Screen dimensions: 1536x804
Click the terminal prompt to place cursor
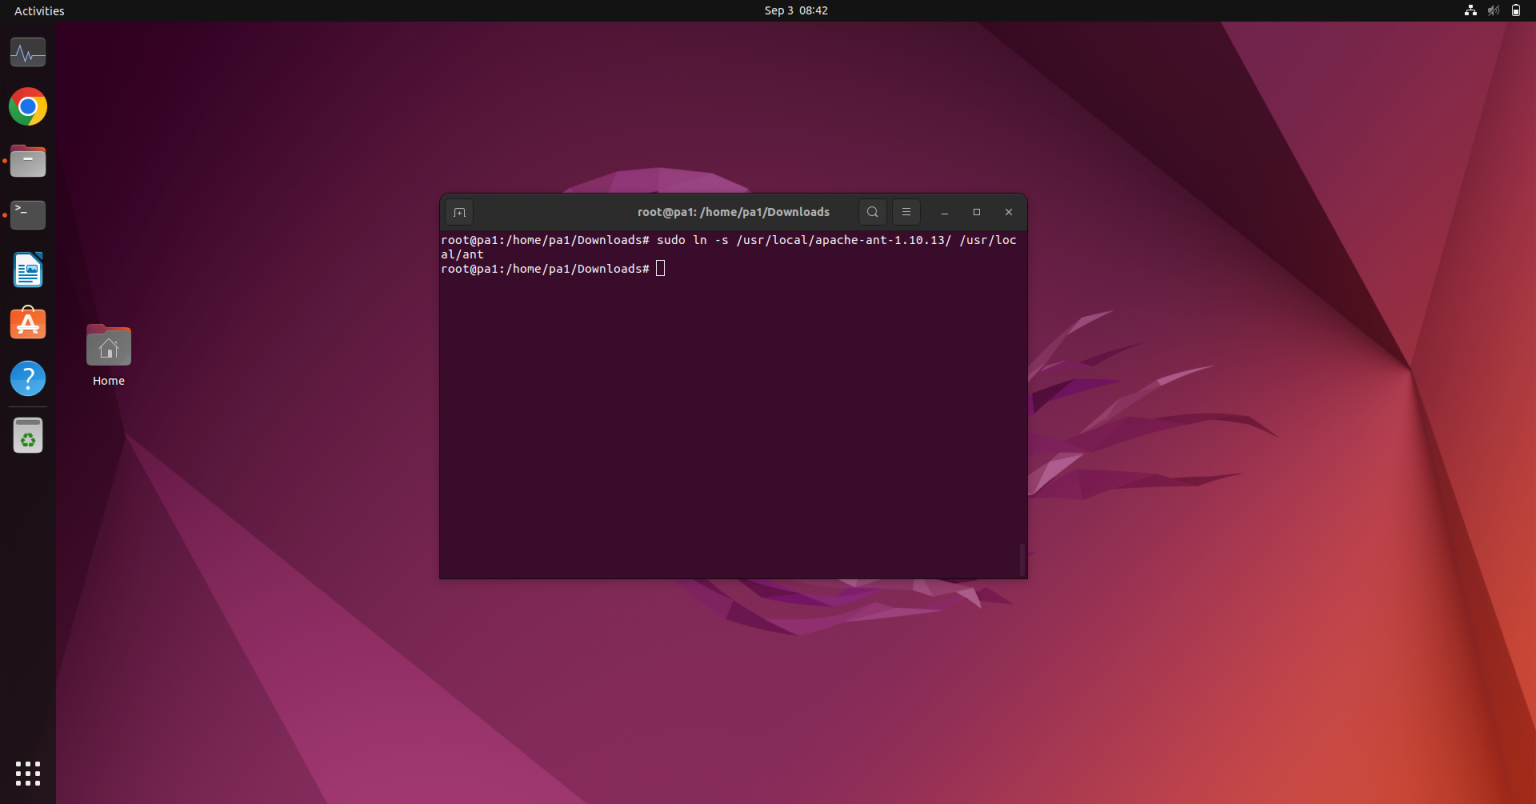click(x=660, y=268)
